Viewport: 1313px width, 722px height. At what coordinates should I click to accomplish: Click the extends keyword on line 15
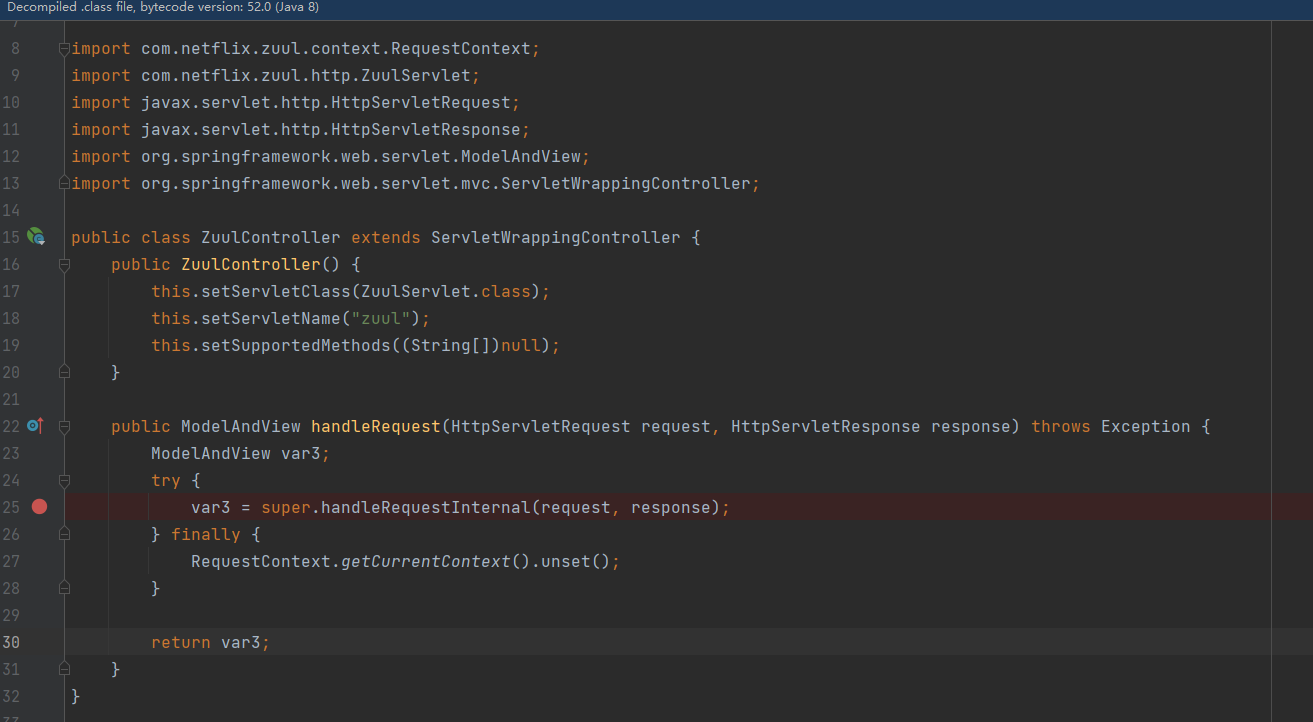tap(386, 237)
